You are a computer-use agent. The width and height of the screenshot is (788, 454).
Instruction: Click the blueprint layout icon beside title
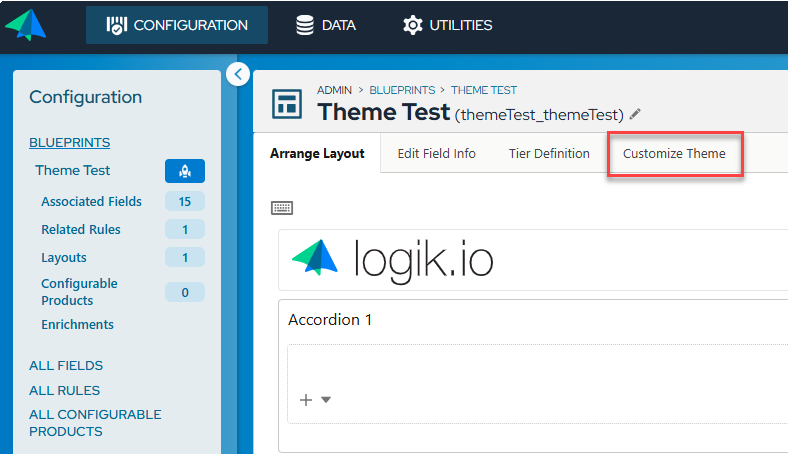(287, 104)
